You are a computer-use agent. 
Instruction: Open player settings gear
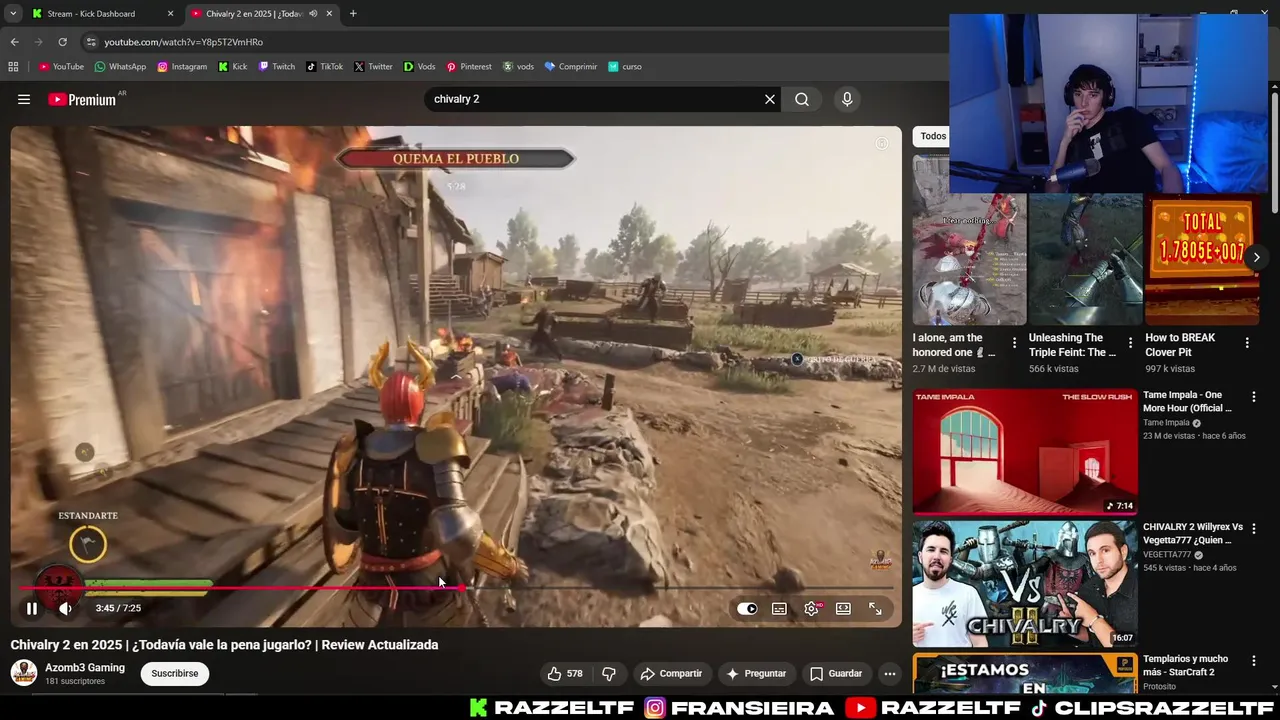(811, 608)
